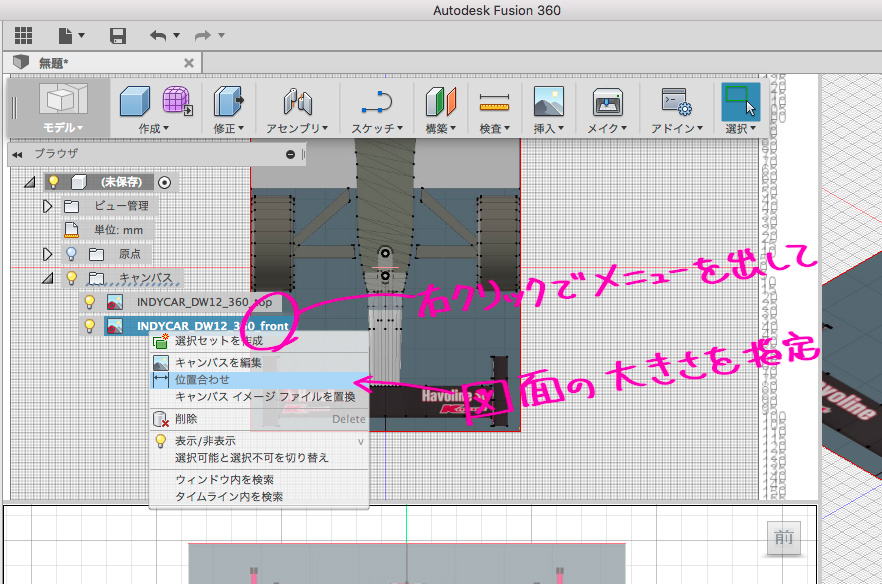Click the キャンバス folder icon
The width and height of the screenshot is (882, 584).
(96, 278)
